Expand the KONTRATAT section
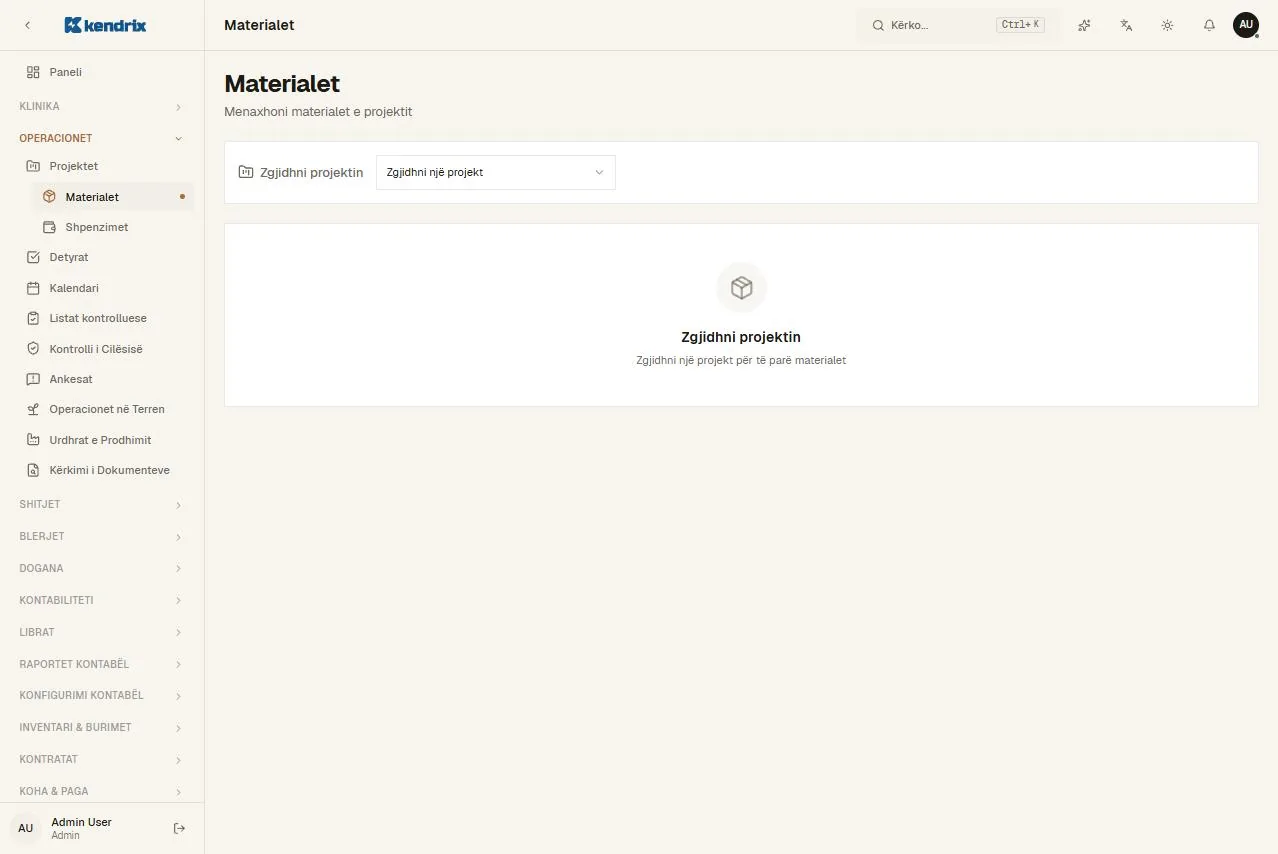This screenshot has height=854, width=1278. 102,759
